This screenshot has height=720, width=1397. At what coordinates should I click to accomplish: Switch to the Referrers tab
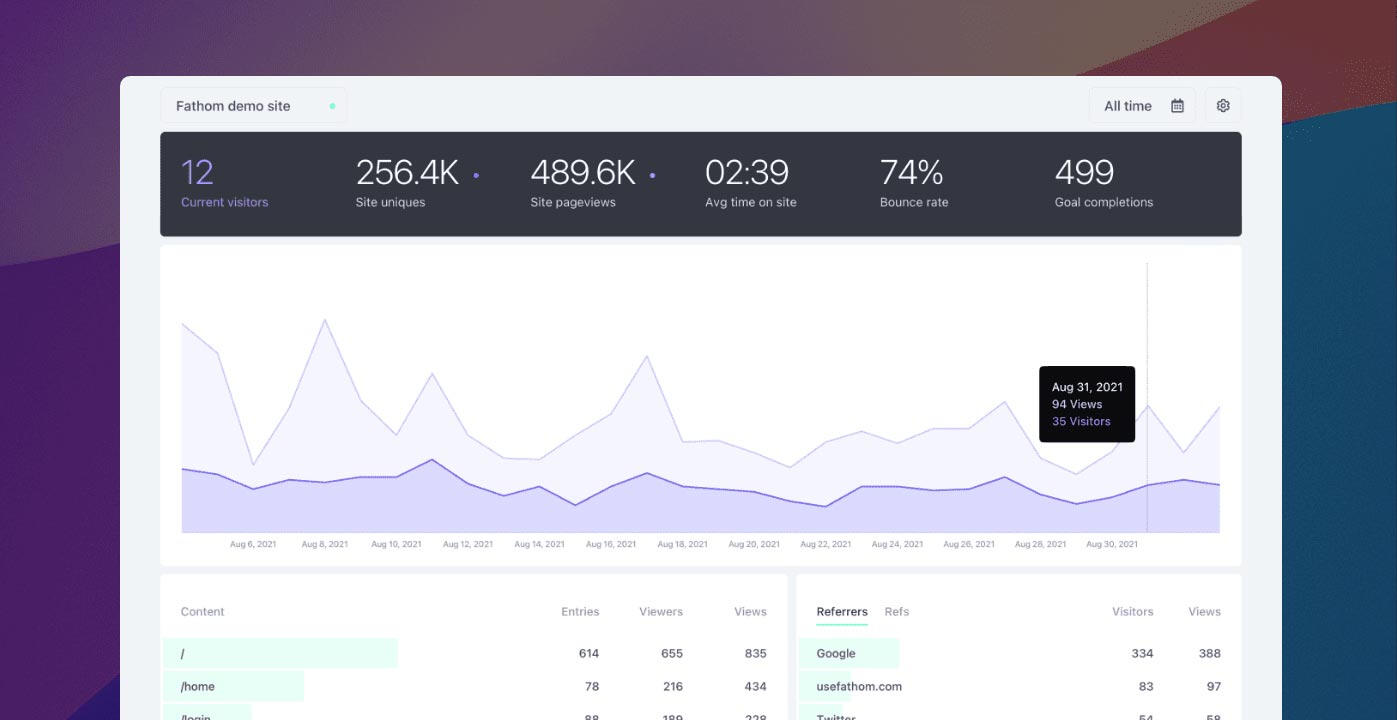[x=841, y=611]
